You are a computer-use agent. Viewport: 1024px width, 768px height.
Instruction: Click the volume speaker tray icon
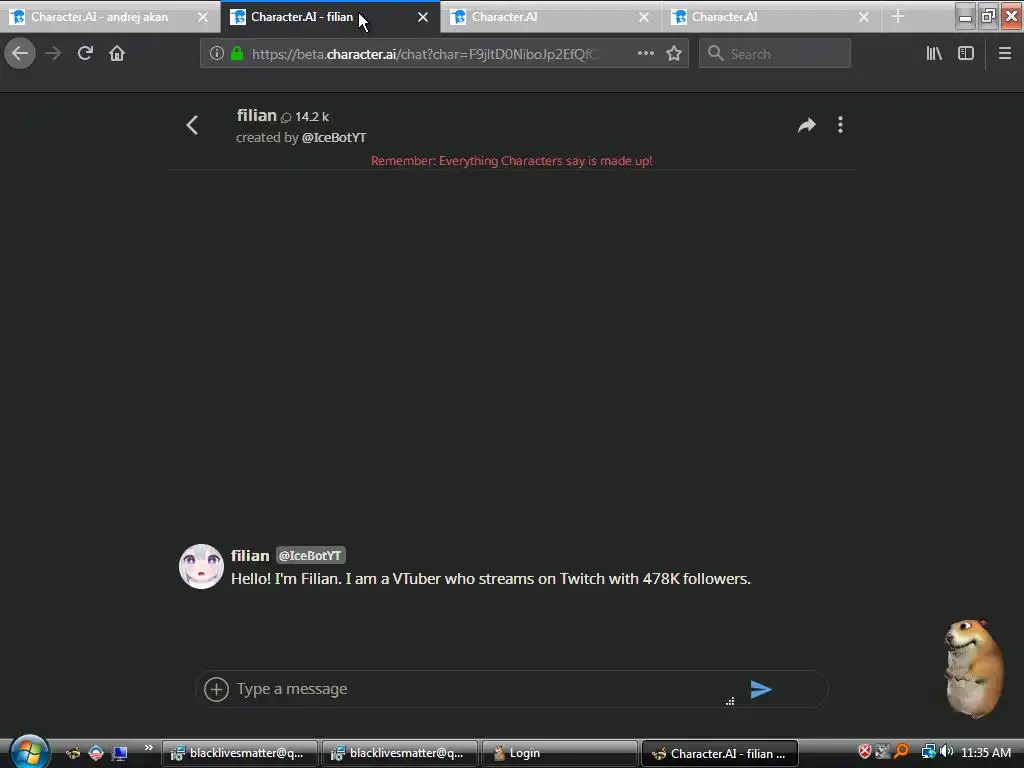[x=946, y=752]
